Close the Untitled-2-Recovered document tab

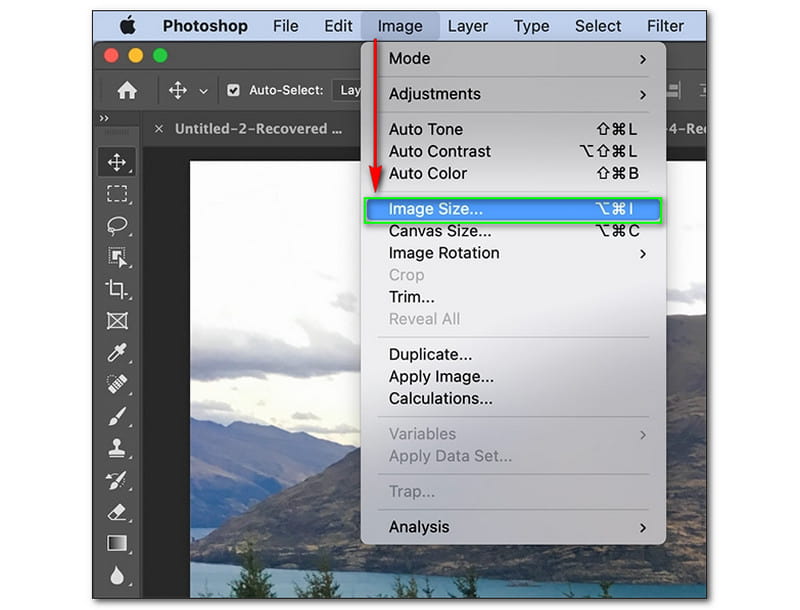tap(159, 129)
